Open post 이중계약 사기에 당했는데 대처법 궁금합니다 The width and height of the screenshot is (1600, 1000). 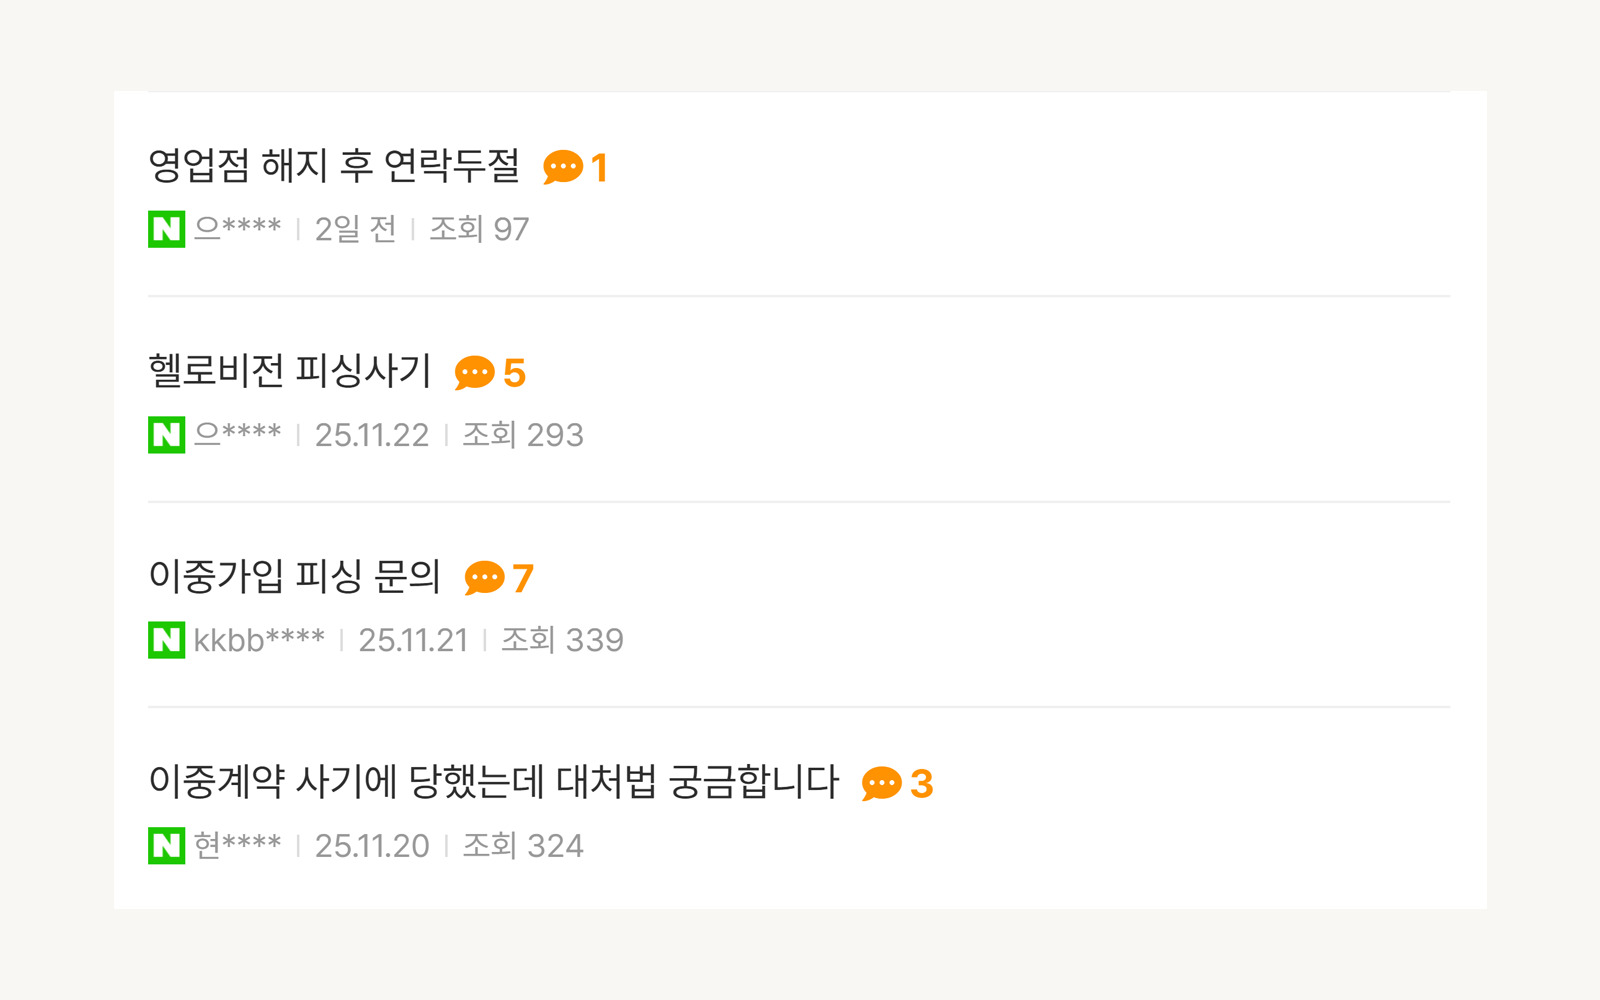(x=494, y=782)
